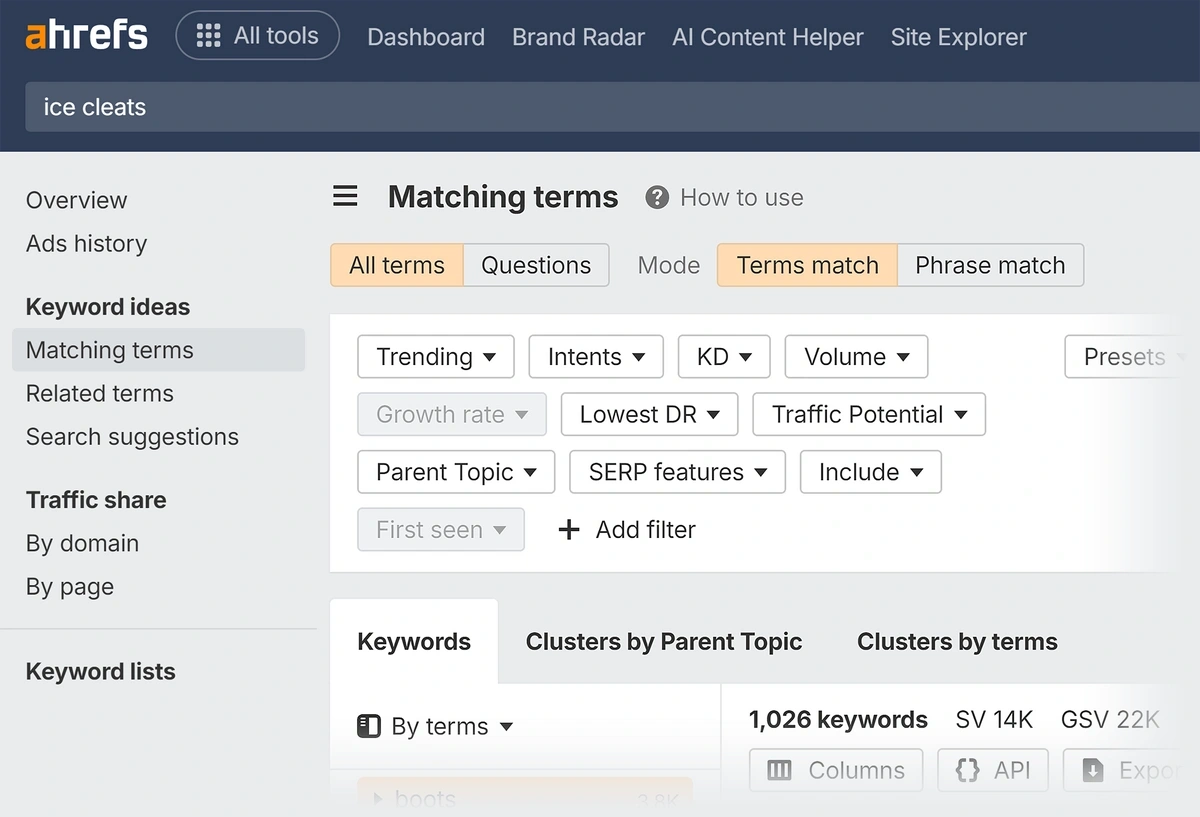Open the All tools grid menu
Image resolution: width=1200 pixels, height=817 pixels.
click(x=257, y=37)
